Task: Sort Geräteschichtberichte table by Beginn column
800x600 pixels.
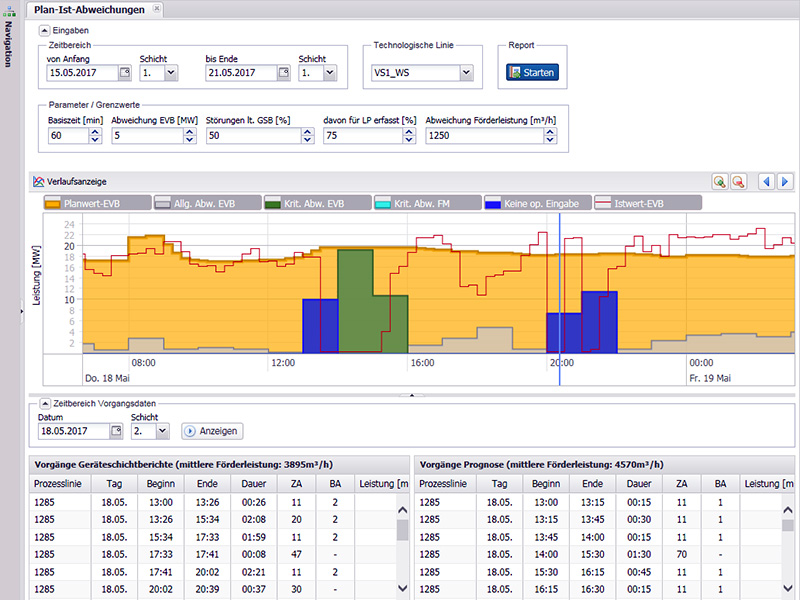Action: tap(161, 484)
